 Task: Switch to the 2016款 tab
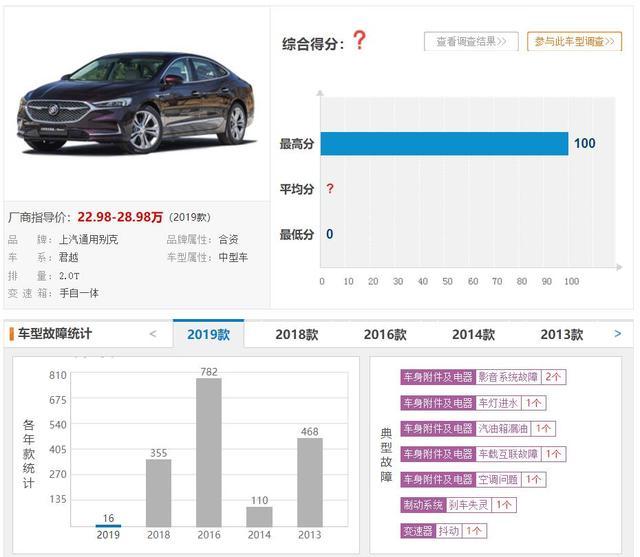(x=385, y=335)
